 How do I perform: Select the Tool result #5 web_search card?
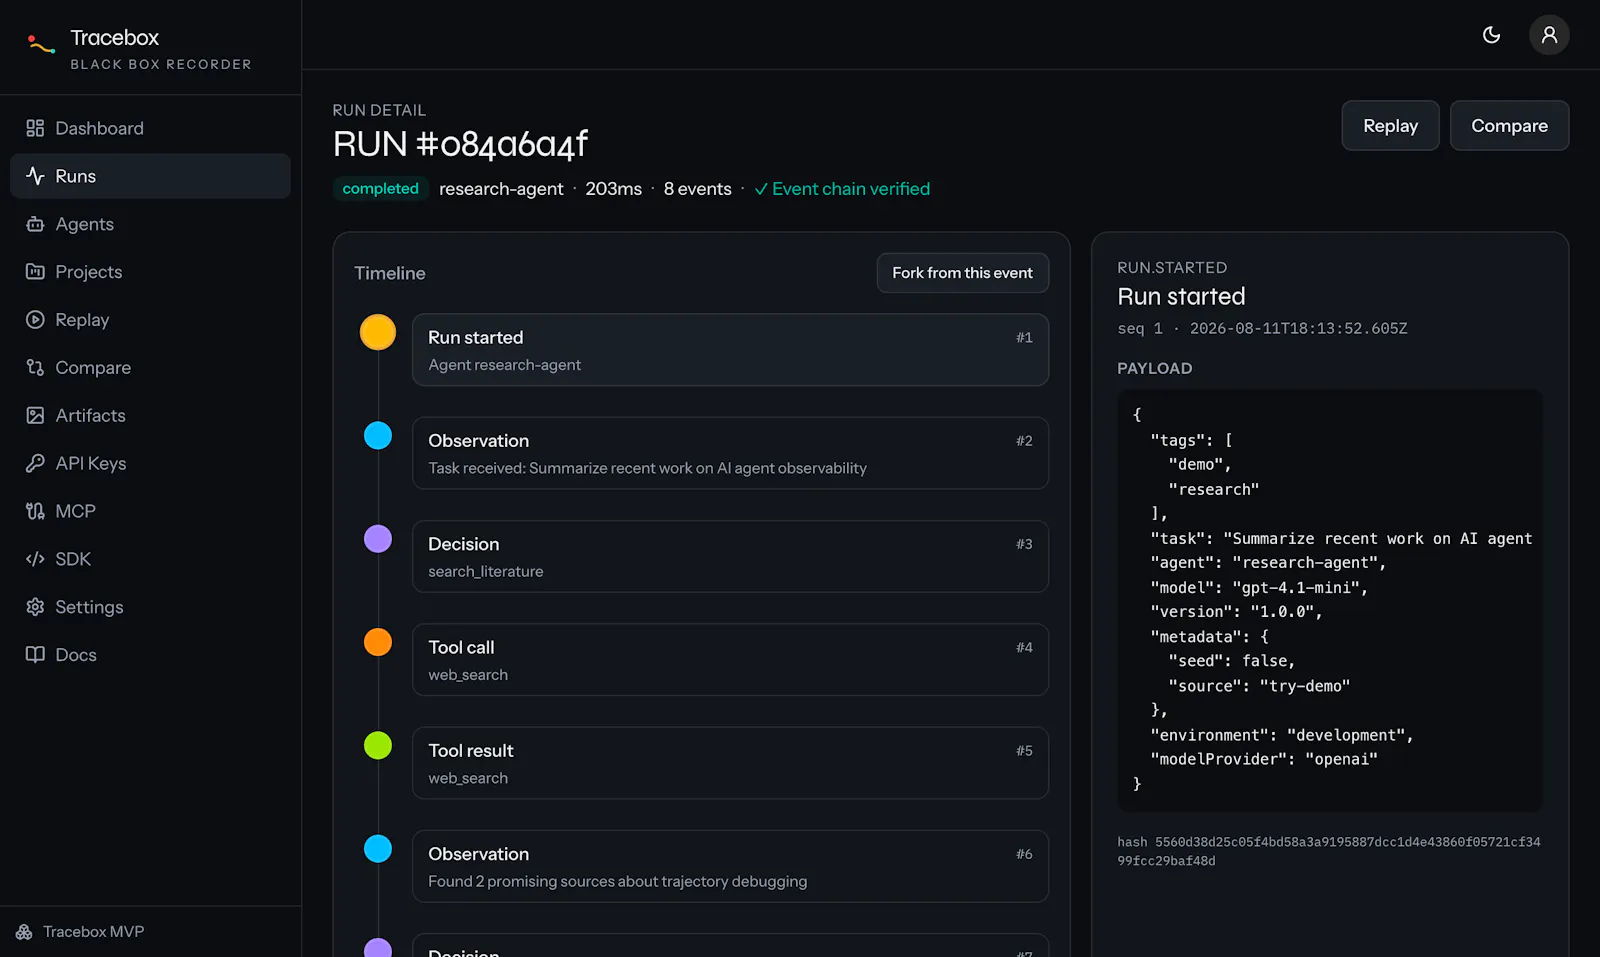click(x=730, y=763)
